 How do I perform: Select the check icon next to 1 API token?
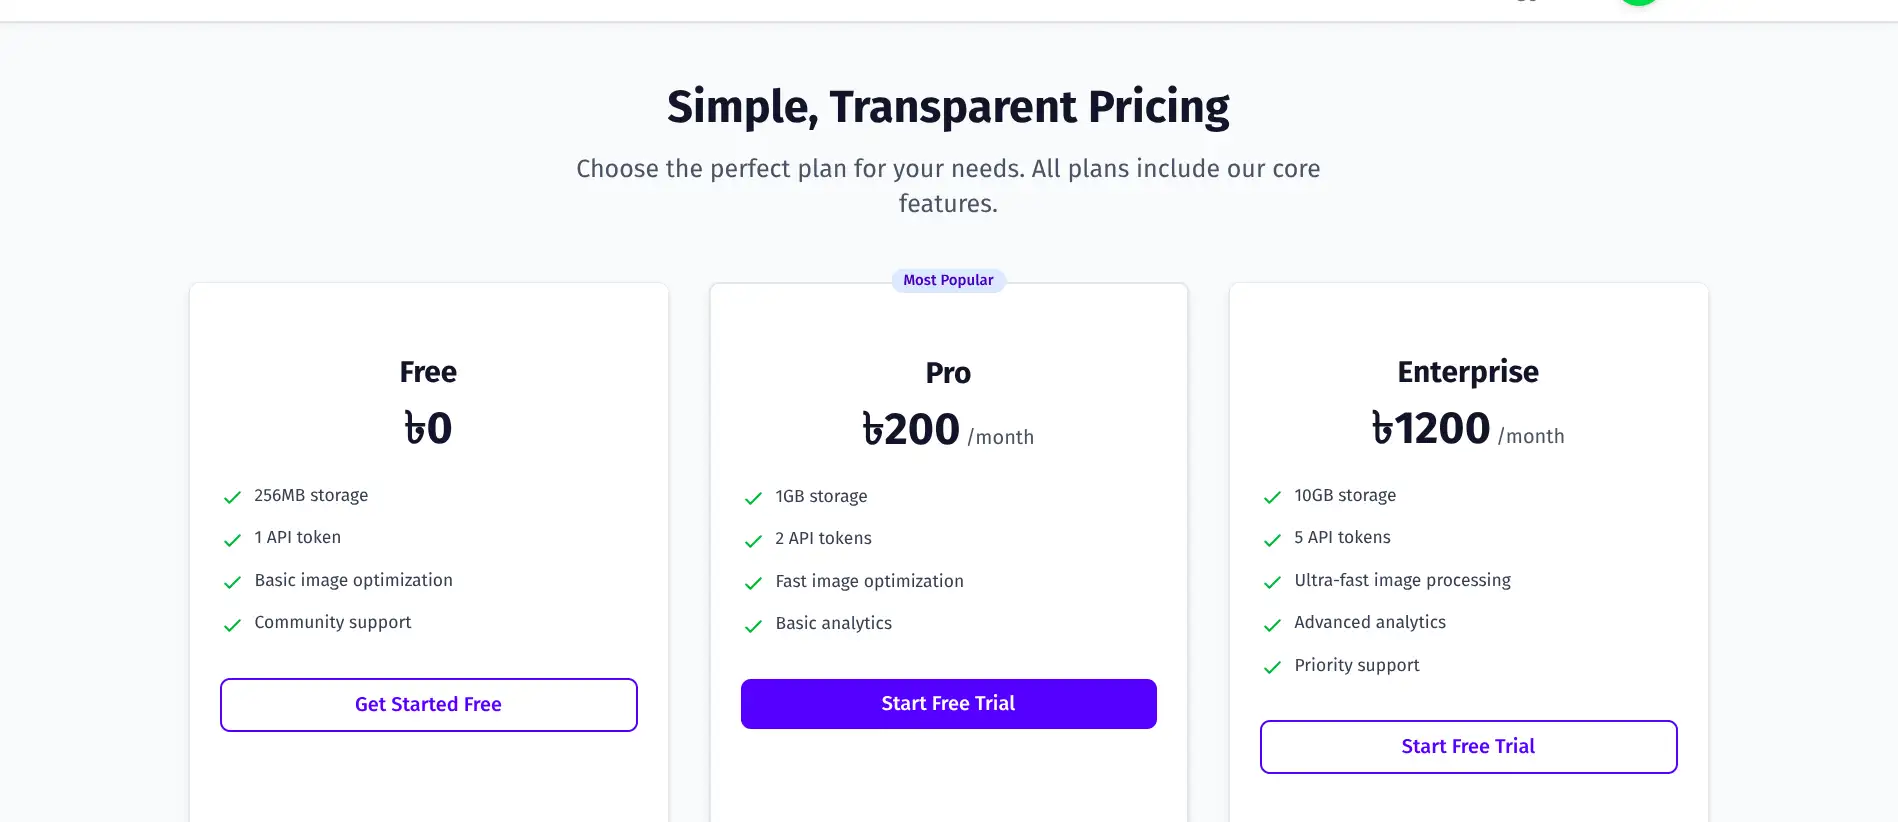[232, 540]
